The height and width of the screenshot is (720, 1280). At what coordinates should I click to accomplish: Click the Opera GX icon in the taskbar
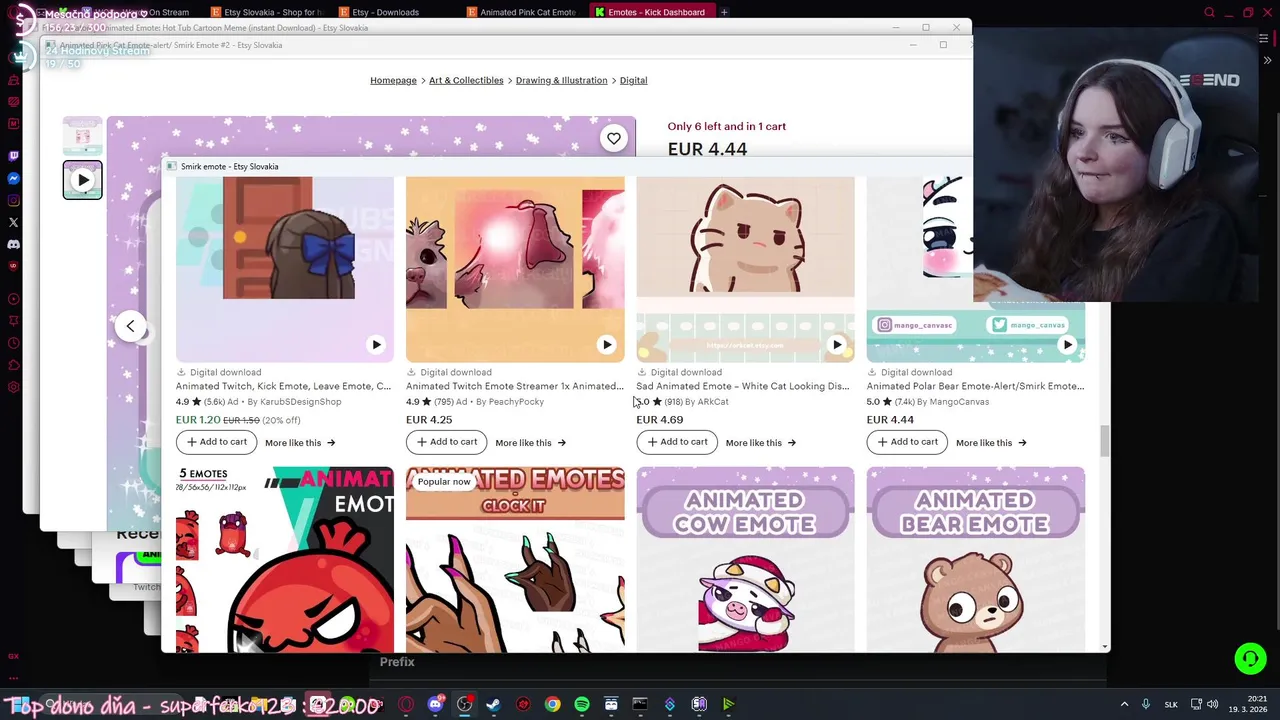406,704
